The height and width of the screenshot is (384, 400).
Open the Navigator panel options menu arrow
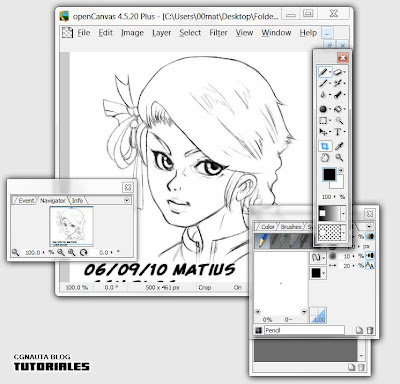tap(127, 200)
